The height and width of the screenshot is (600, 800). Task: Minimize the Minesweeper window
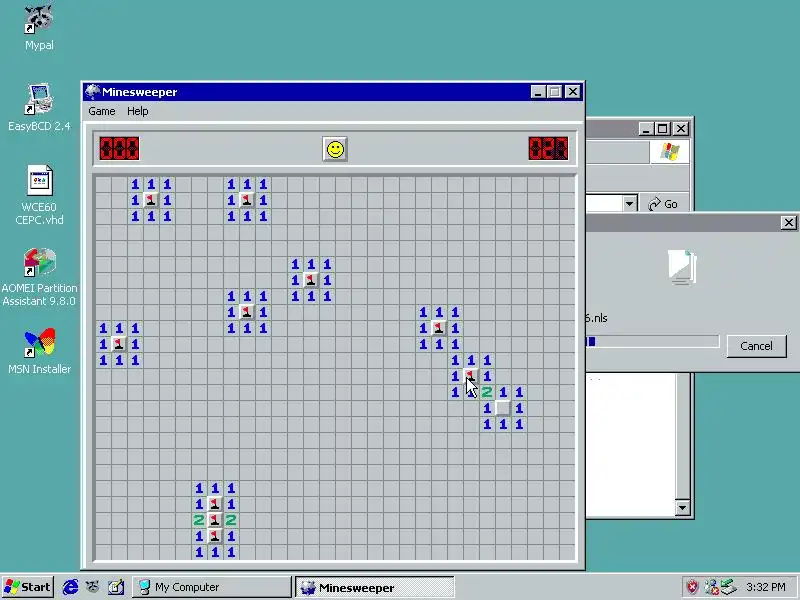click(x=538, y=92)
